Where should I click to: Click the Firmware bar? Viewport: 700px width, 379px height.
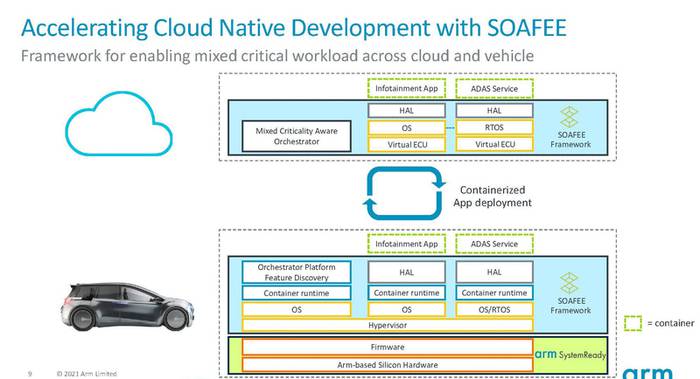pyautogui.click(x=388, y=347)
